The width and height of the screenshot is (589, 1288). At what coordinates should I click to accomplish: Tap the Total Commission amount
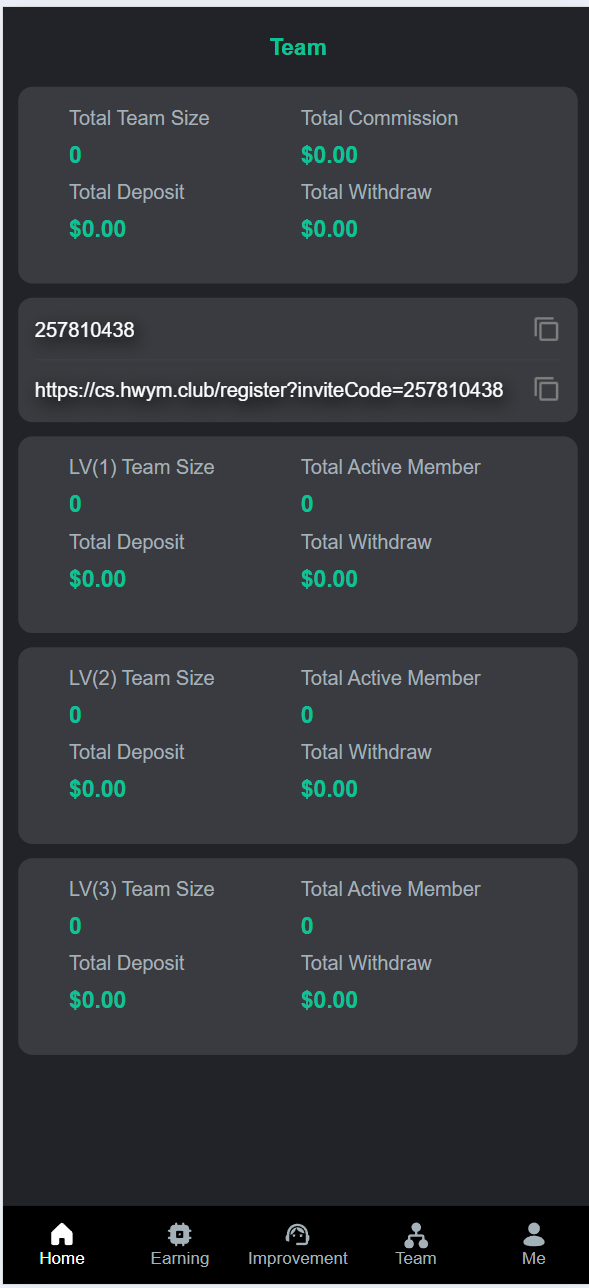click(x=329, y=155)
